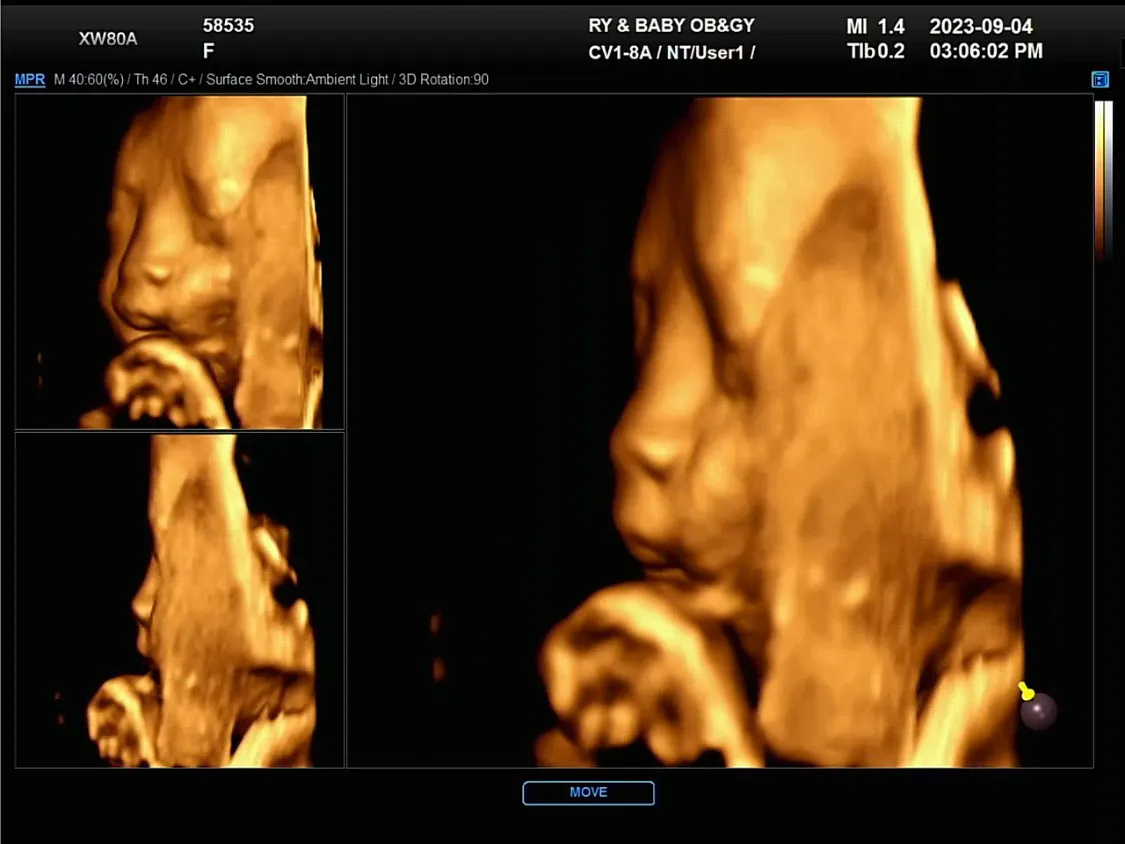Select the top-left 3D face view
The image size is (1125, 844).
(x=179, y=262)
